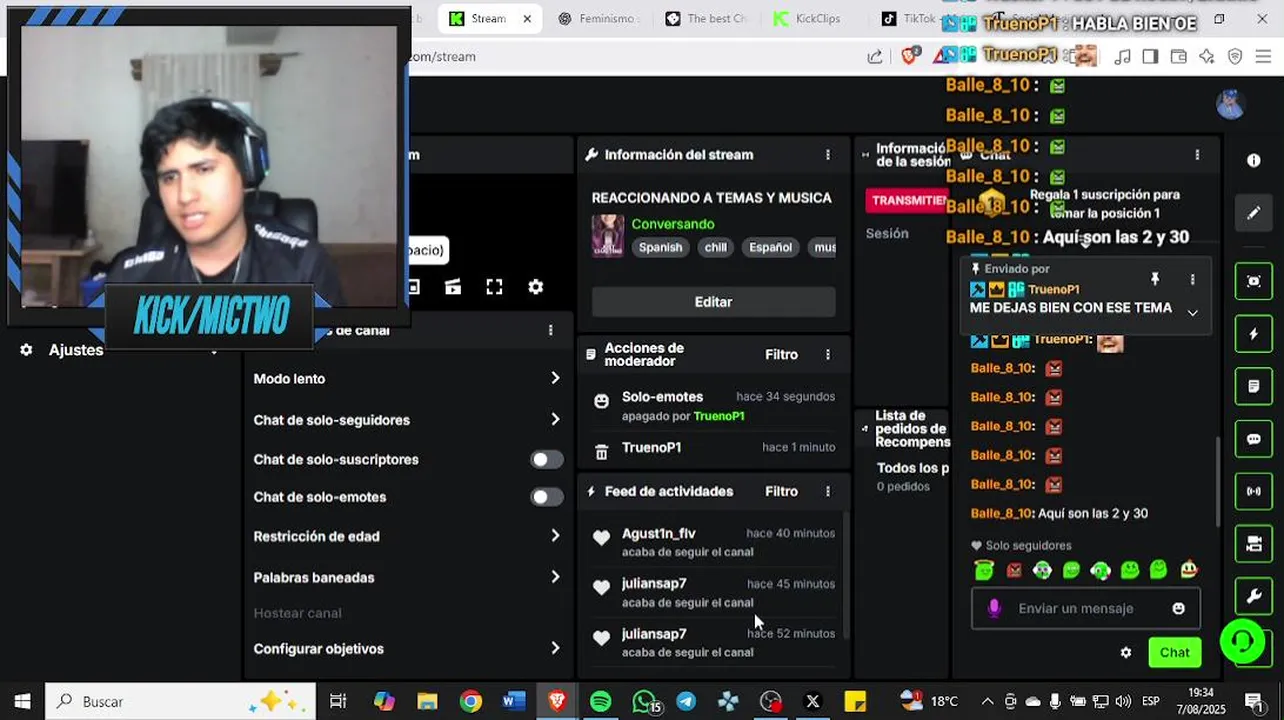Enter fullscreen on the stream preview

click(x=494, y=287)
